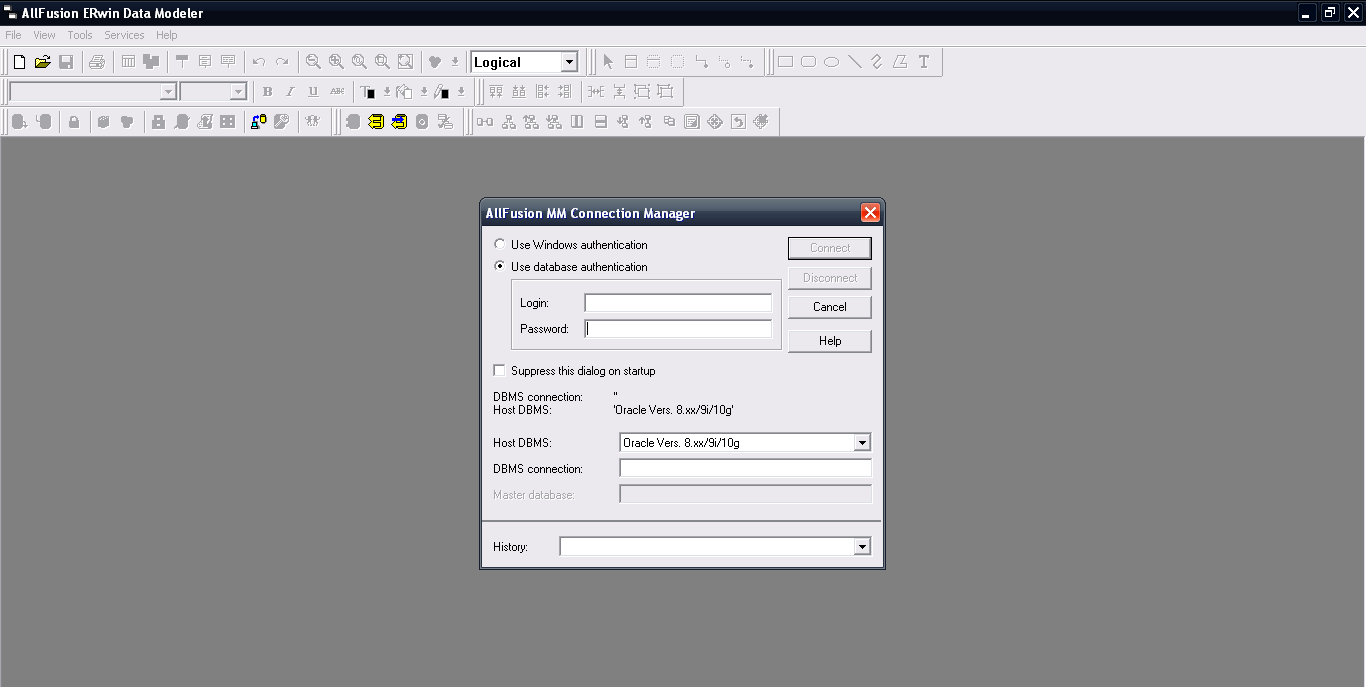Open the Help menu in menu bar
Viewport: 1366px width, 687px height.
tap(167, 35)
